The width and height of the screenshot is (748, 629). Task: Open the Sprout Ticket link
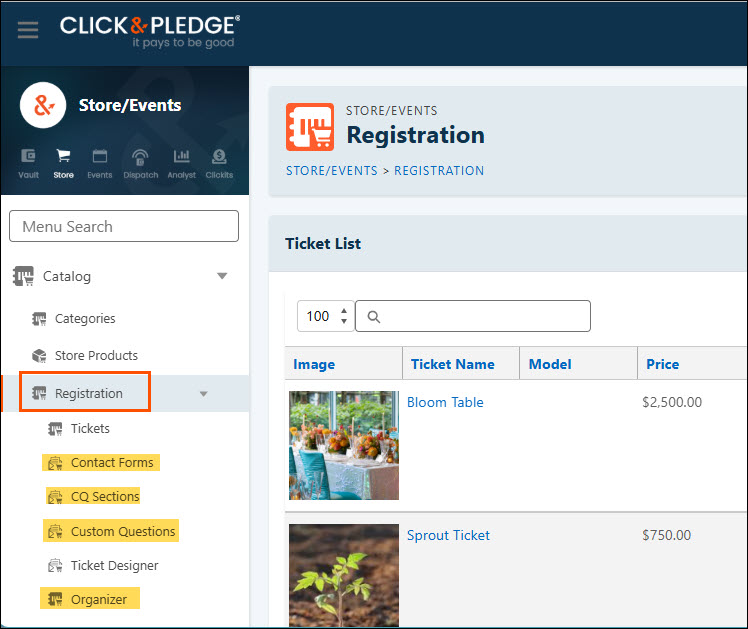click(448, 536)
